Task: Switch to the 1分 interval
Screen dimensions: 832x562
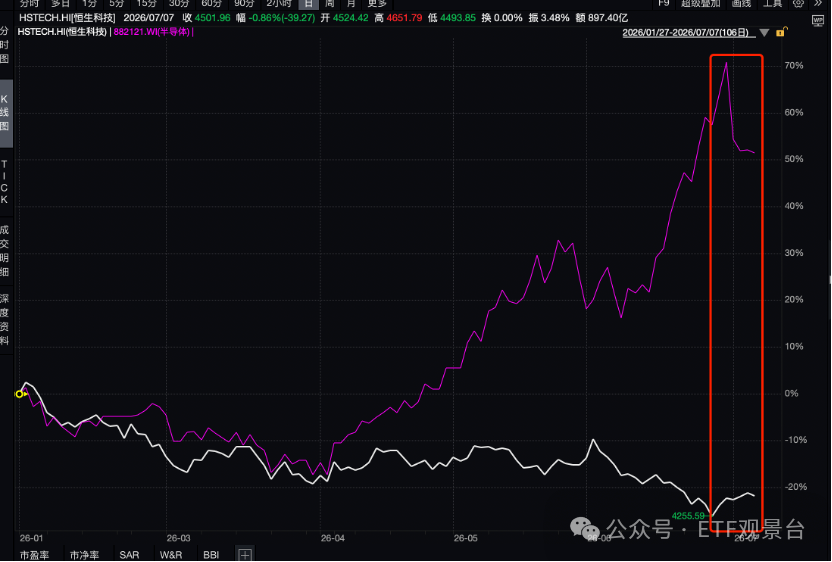Action: pyautogui.click(x=89, y=4)
